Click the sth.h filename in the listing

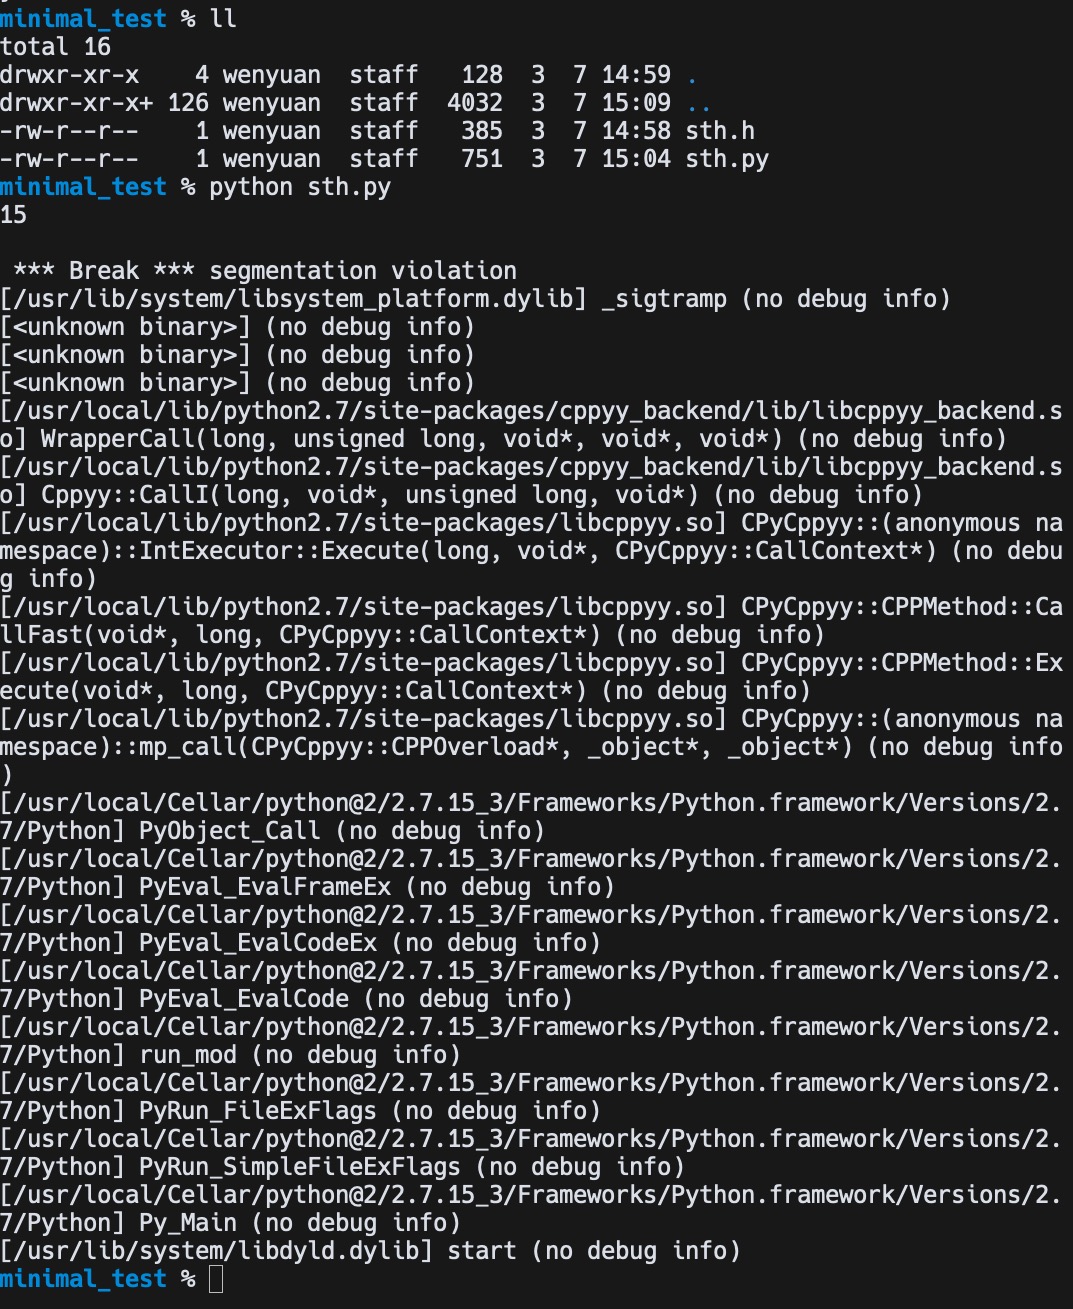pos(720,131)
